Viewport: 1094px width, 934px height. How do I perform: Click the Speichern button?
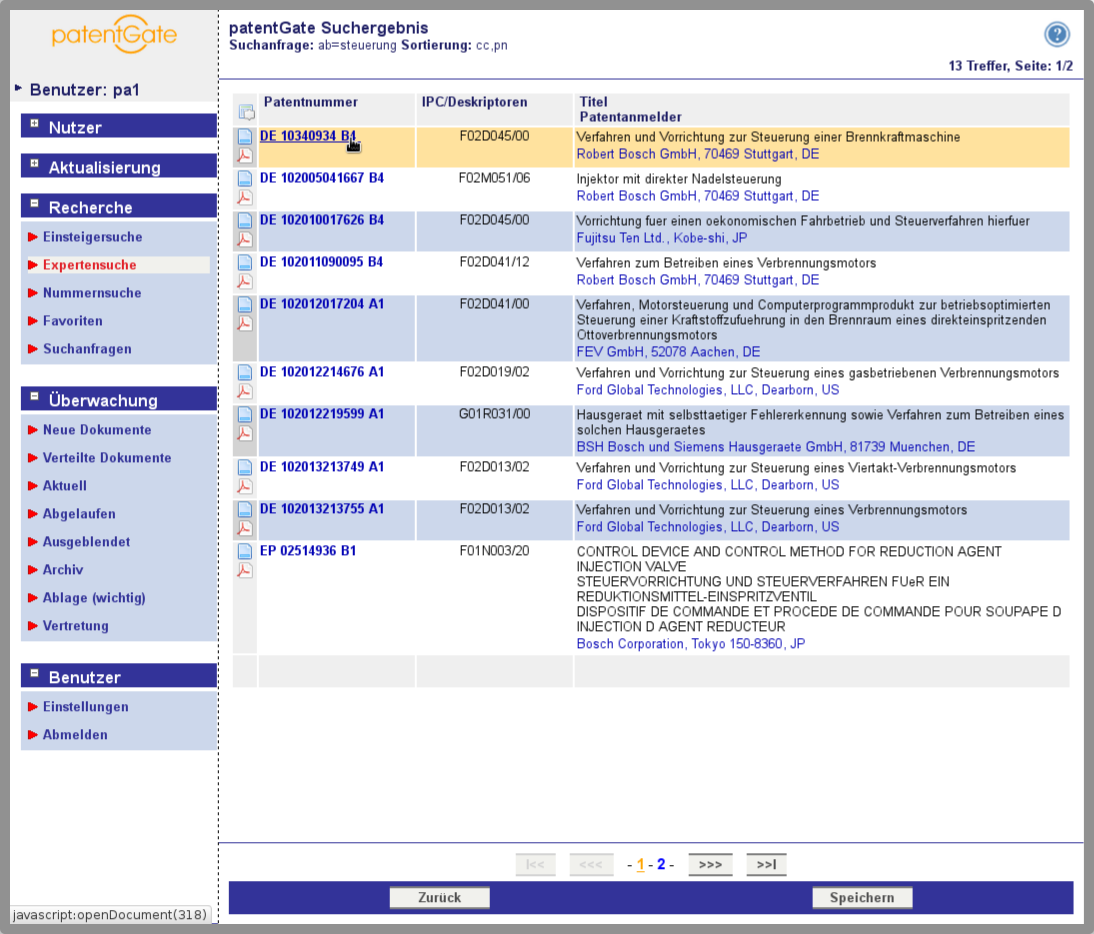click(x=862, y=898)
